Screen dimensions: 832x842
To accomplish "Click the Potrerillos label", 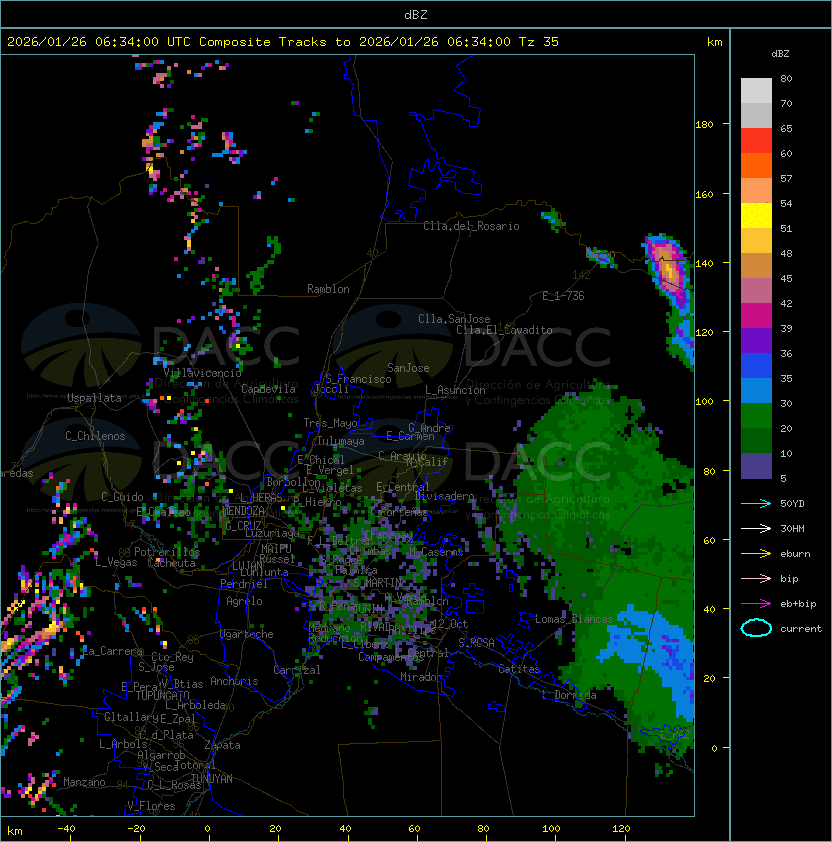I will pyautogui.click(x=167, y=551).
